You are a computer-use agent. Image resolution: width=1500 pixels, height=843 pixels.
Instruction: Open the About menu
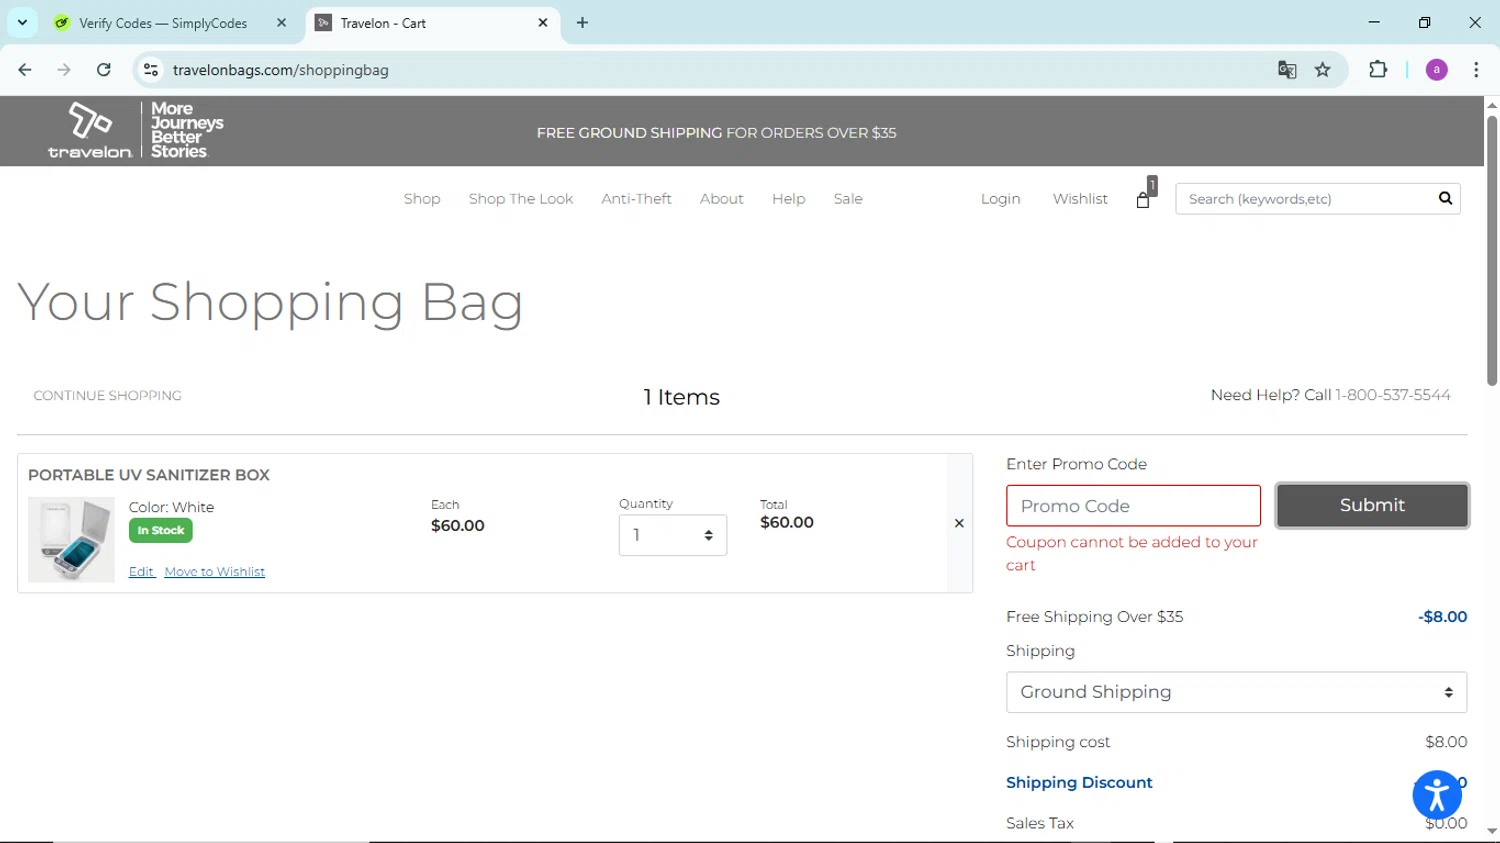click(x=721, y=199)
